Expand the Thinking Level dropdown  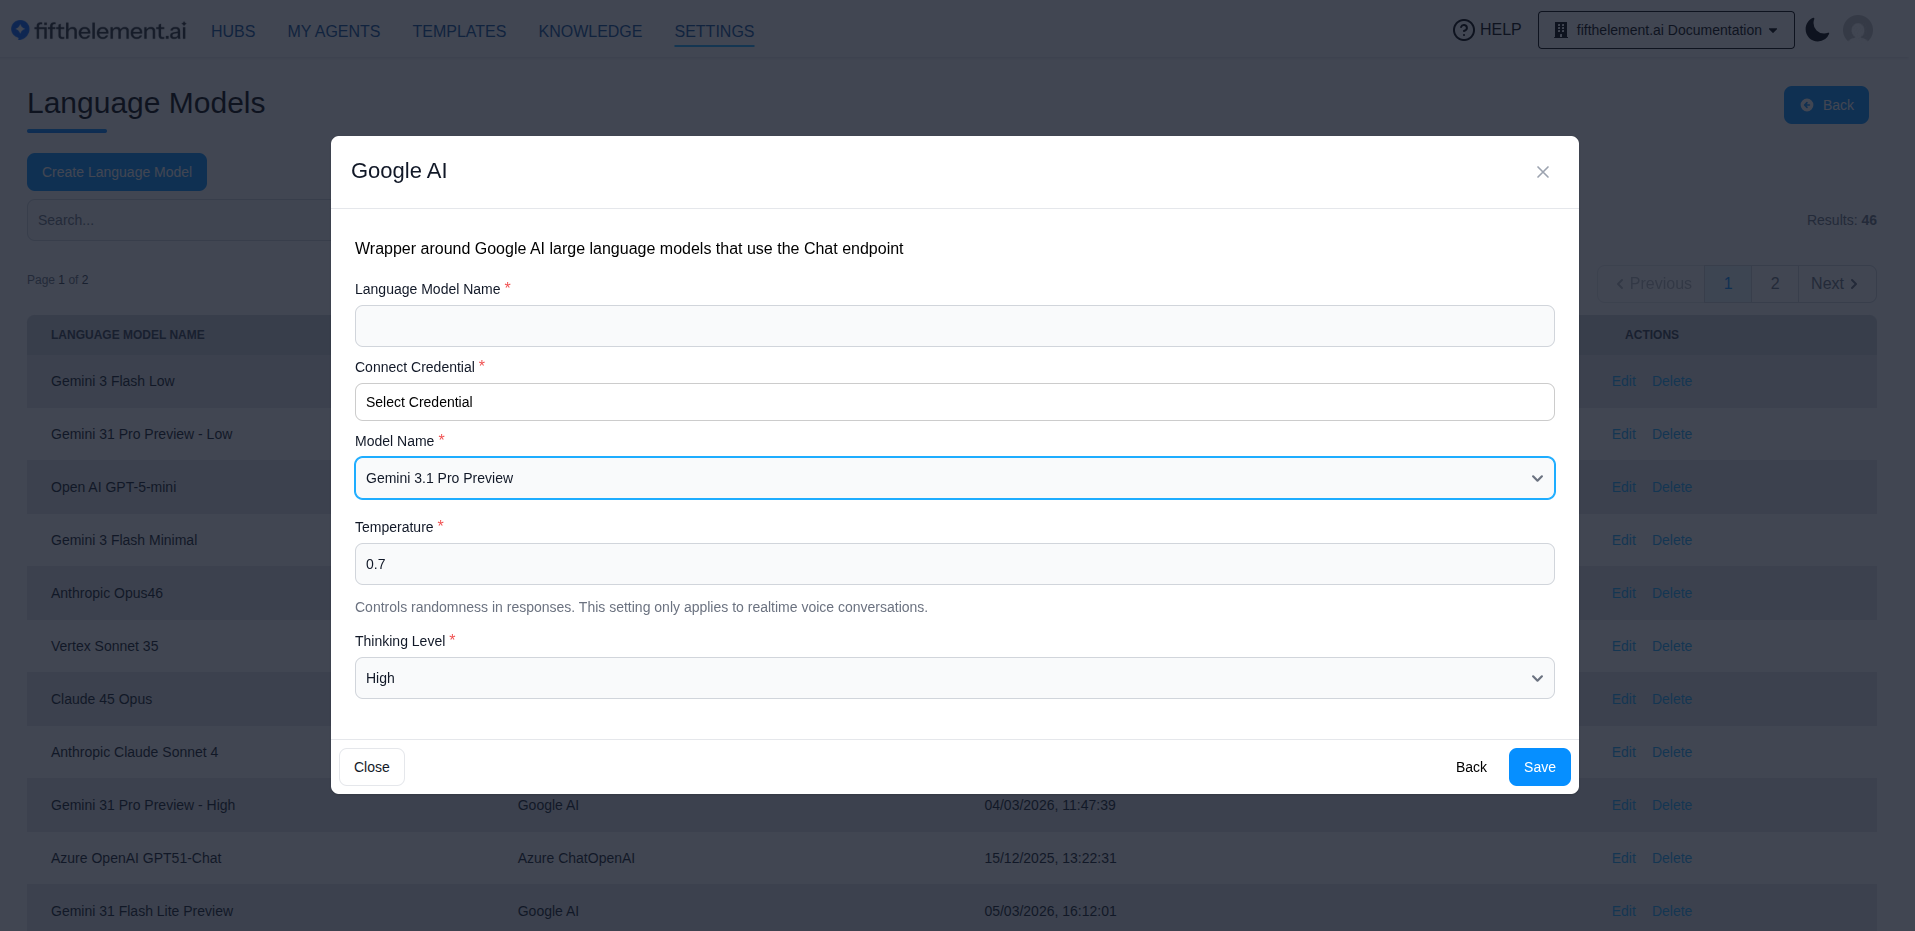[x=954, y=678]
